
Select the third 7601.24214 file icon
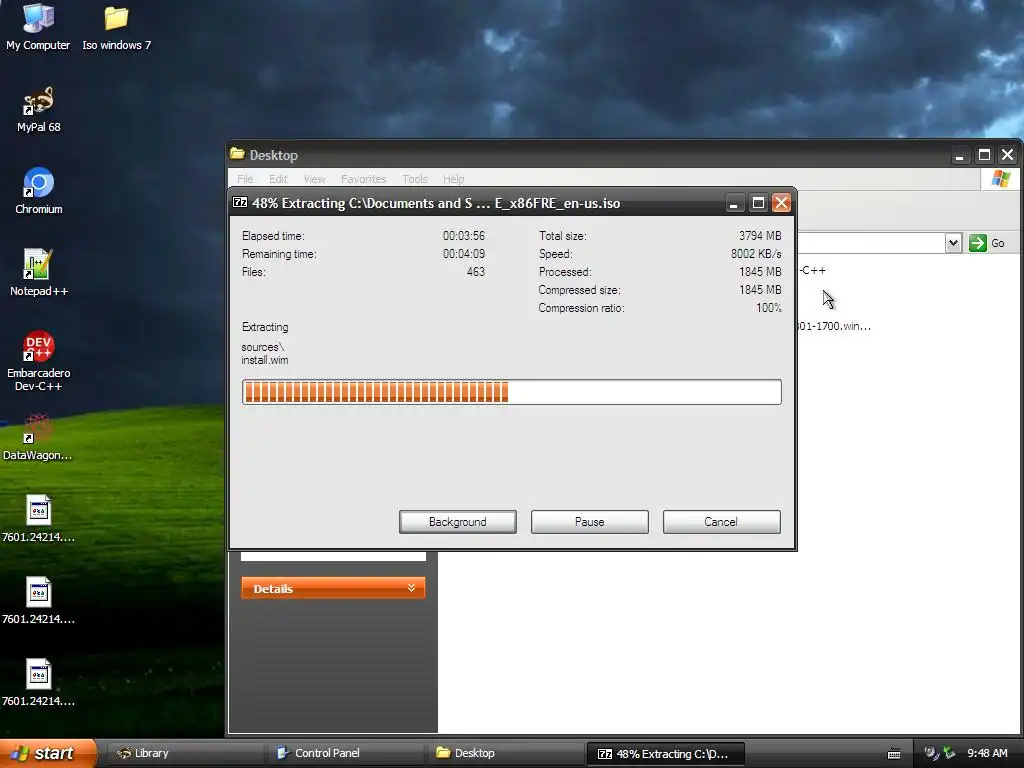pyautogui.click(x=39, y=683)
